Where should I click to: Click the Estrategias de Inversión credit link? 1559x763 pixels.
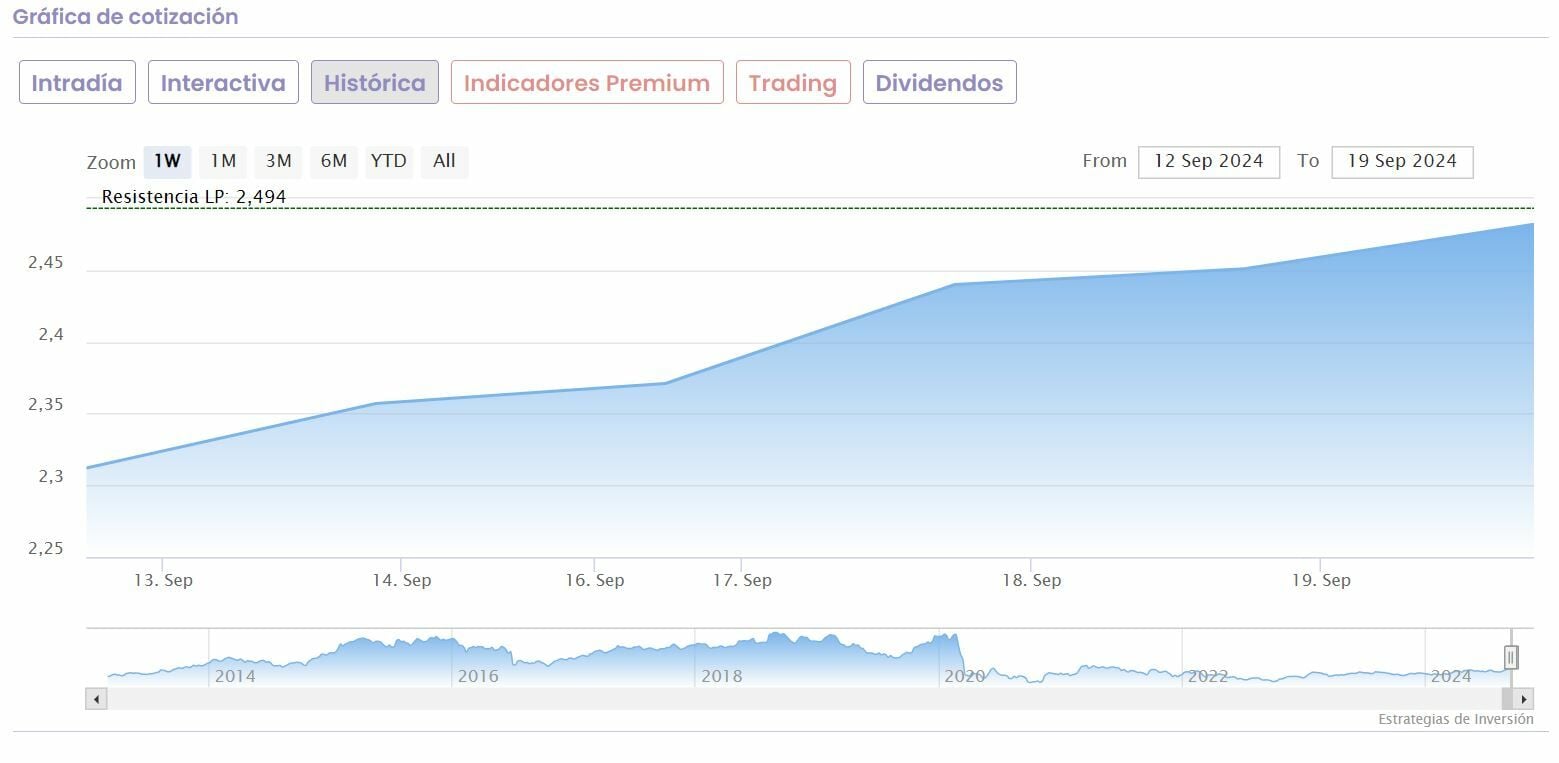(1455, 719)
